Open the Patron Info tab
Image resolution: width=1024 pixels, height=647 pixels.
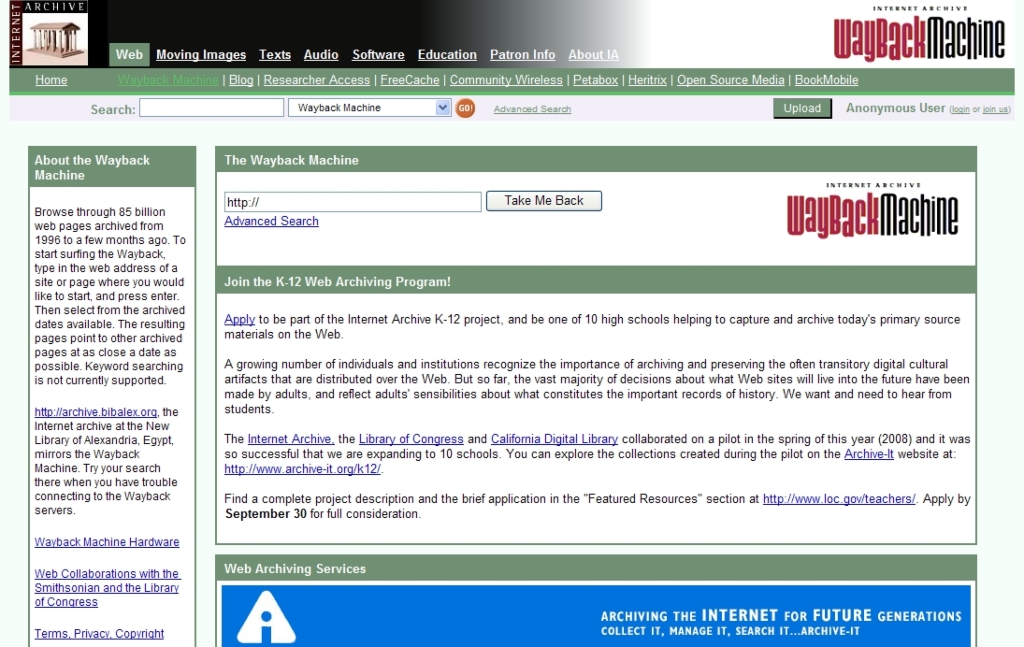pyautogui.click(x=522, y=55)
